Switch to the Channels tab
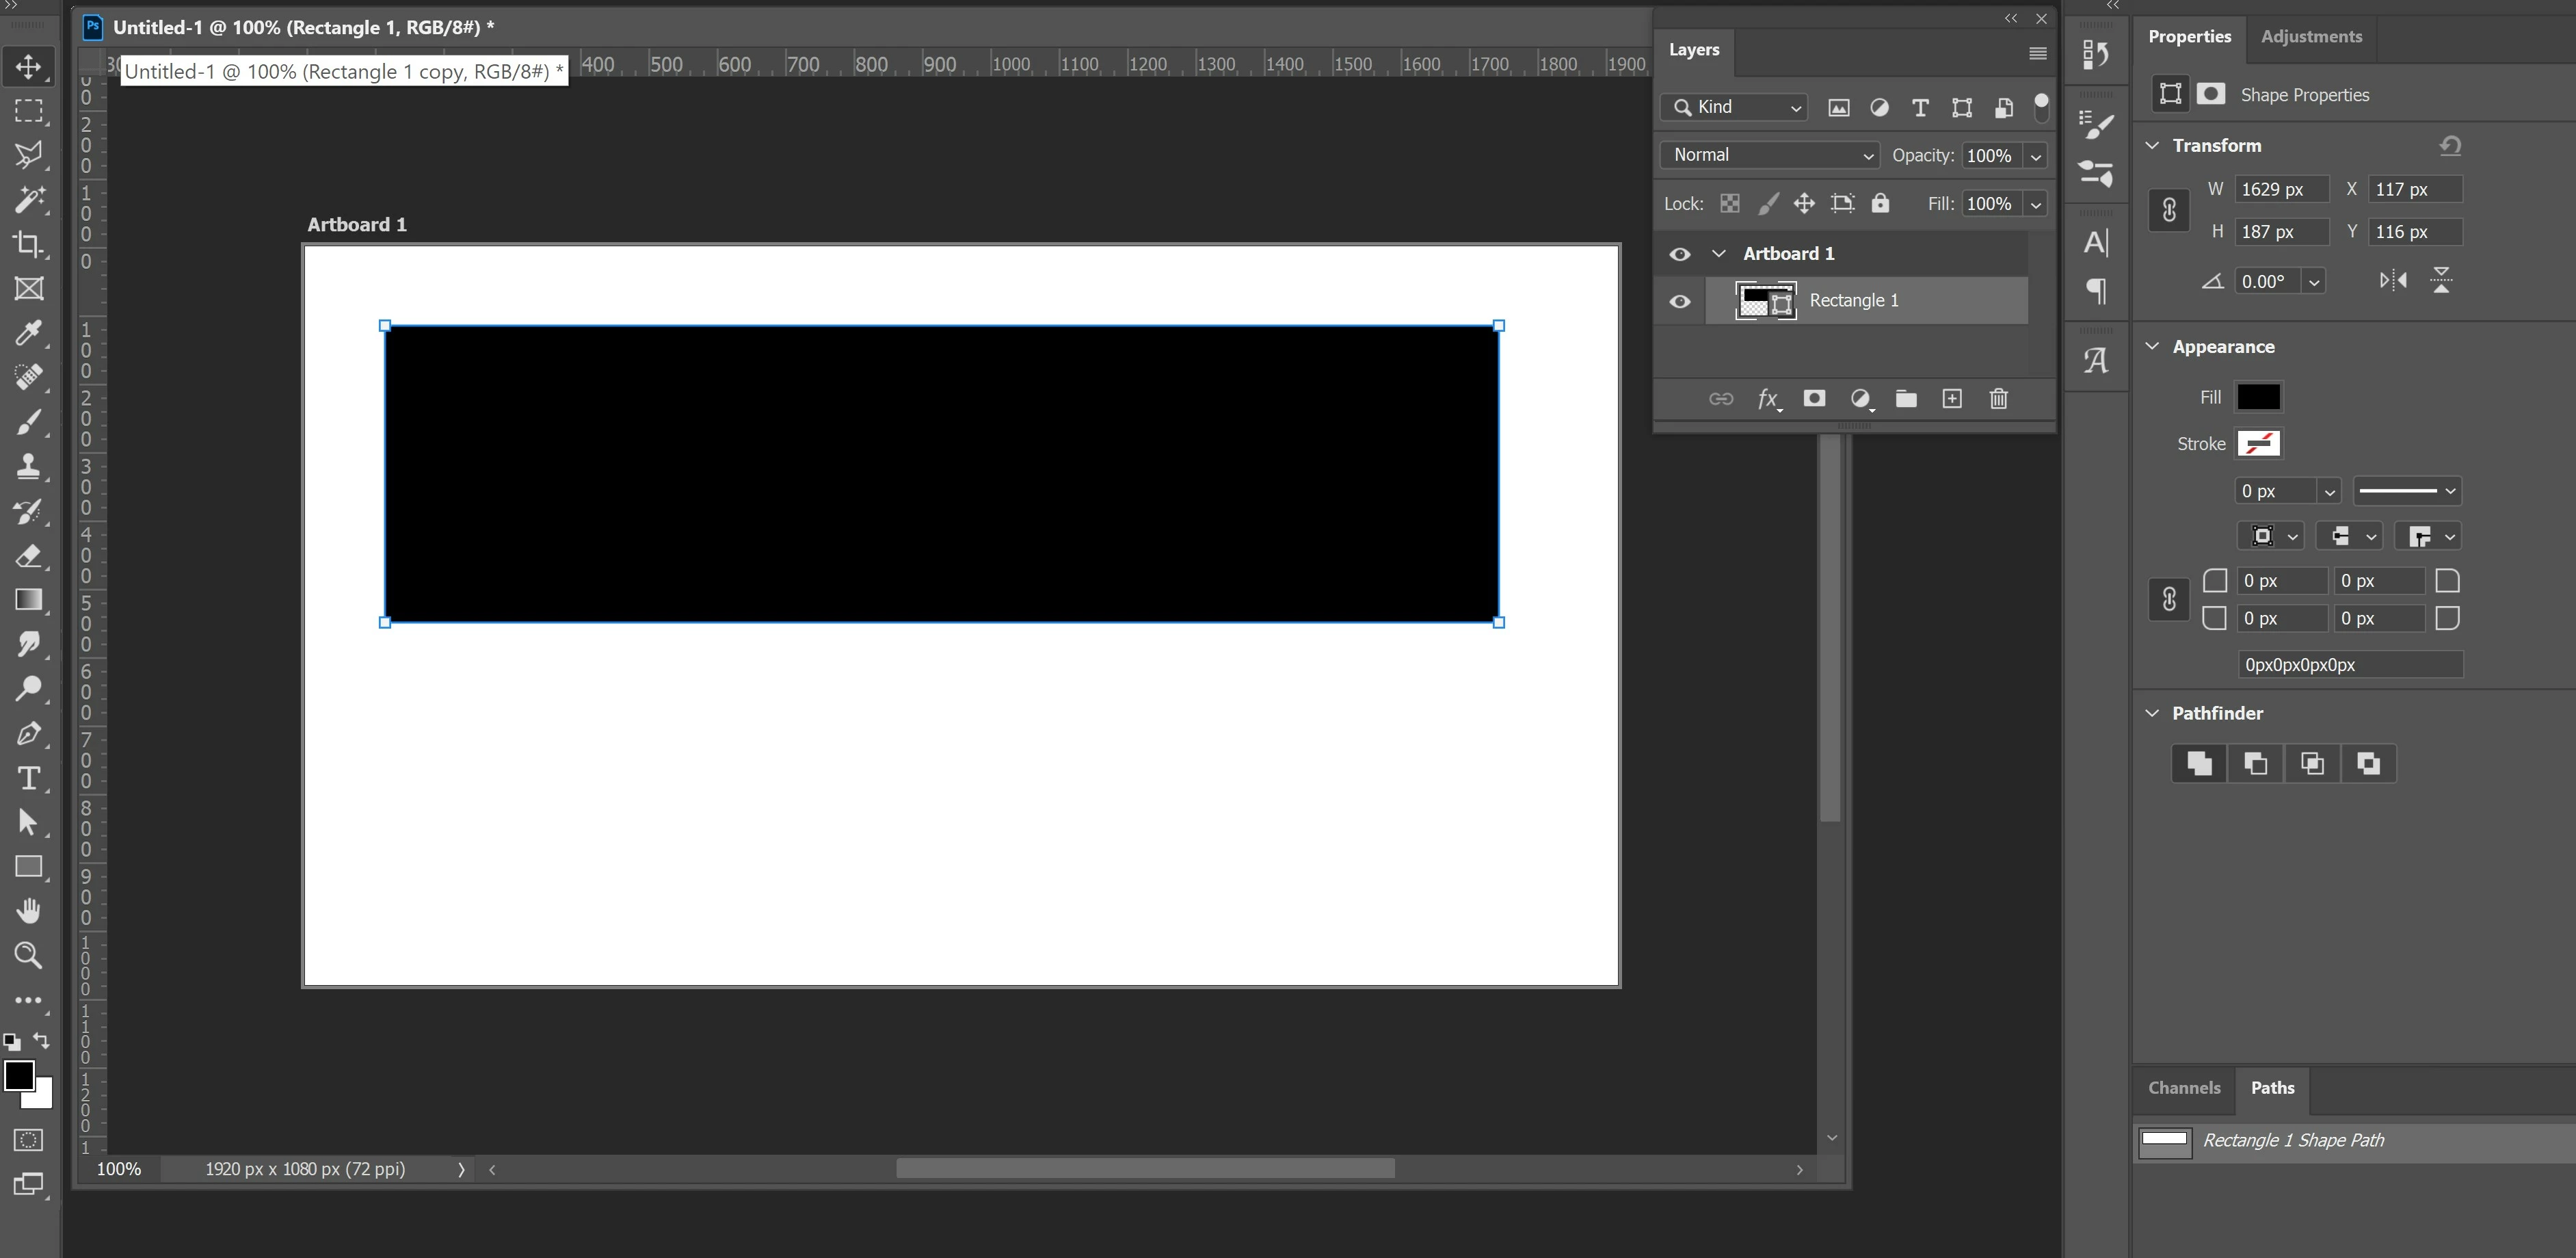Screen dimensions: 2576x1258 click(x=2183, y=1088)
